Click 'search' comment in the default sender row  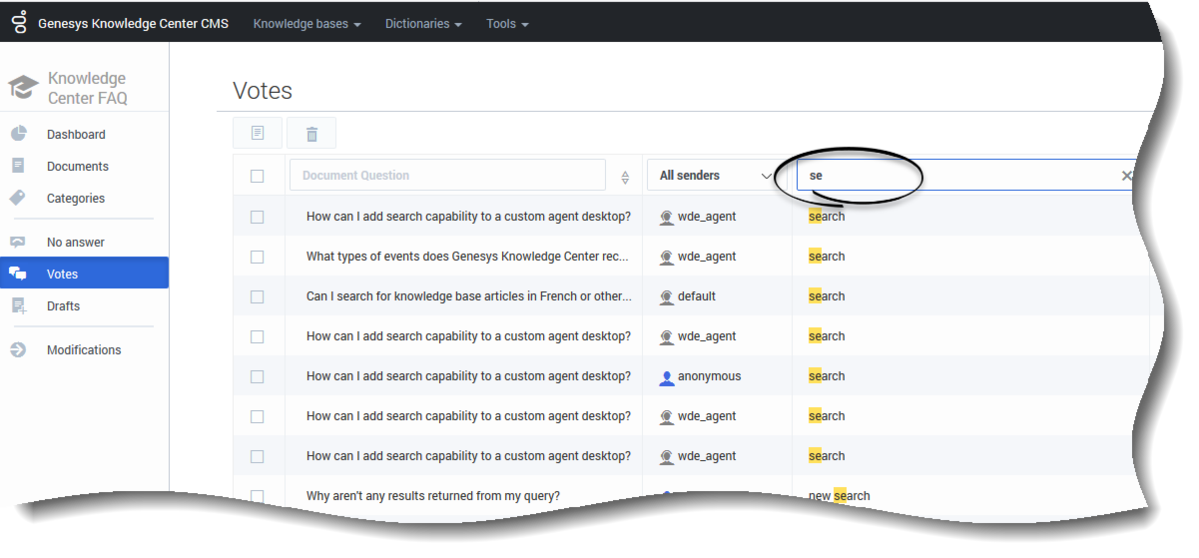tap(827, 297)
